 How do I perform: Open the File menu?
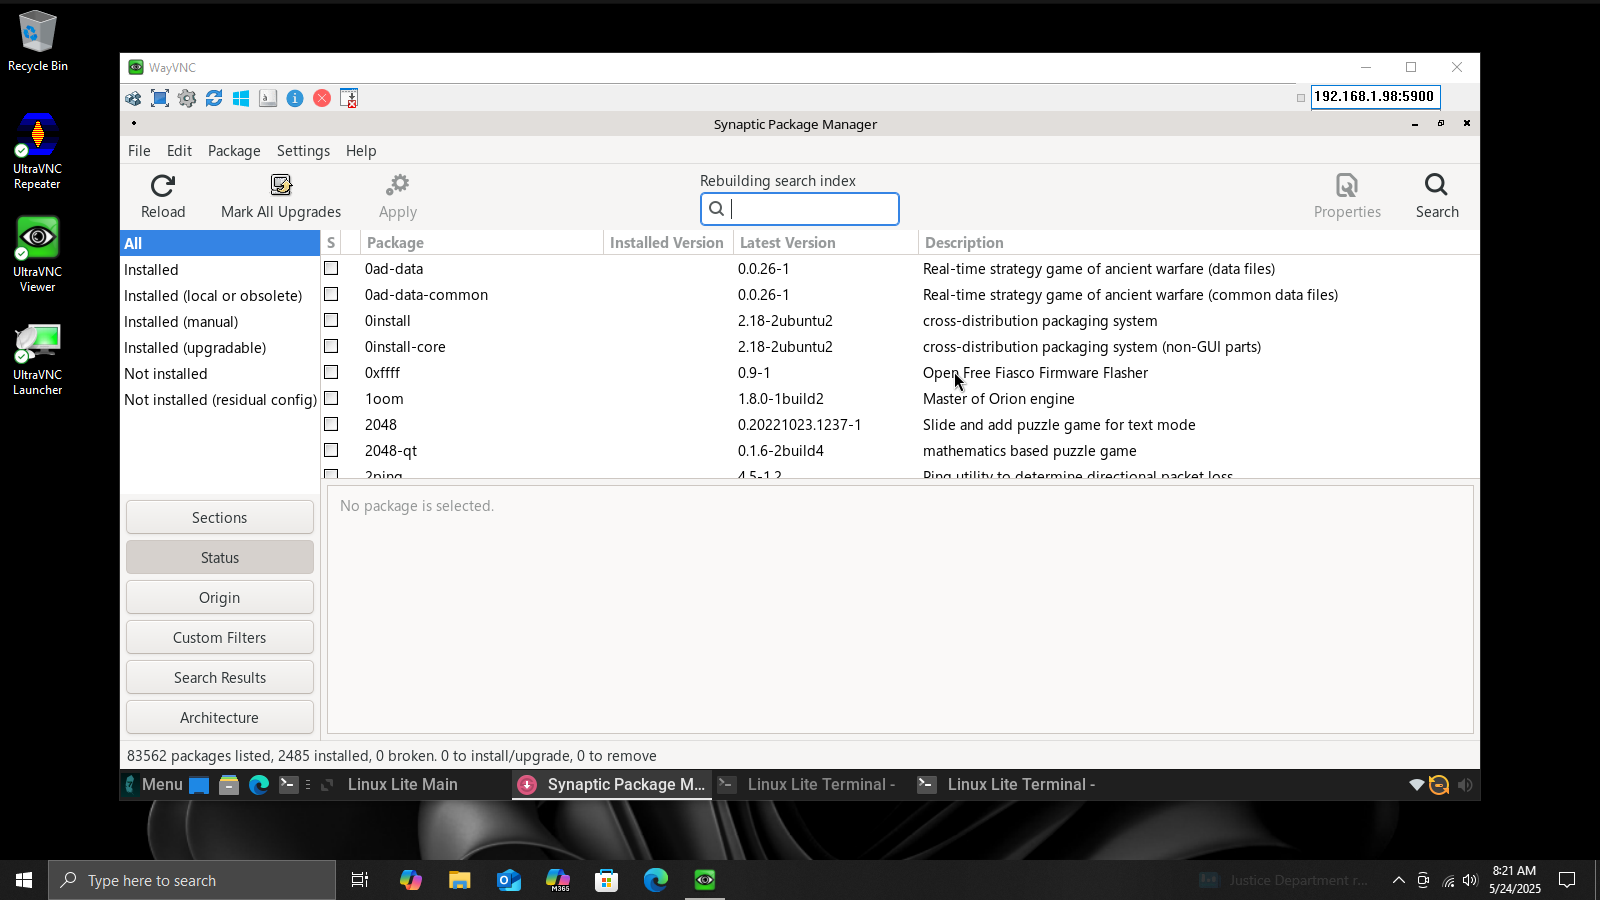pos(139,151)
